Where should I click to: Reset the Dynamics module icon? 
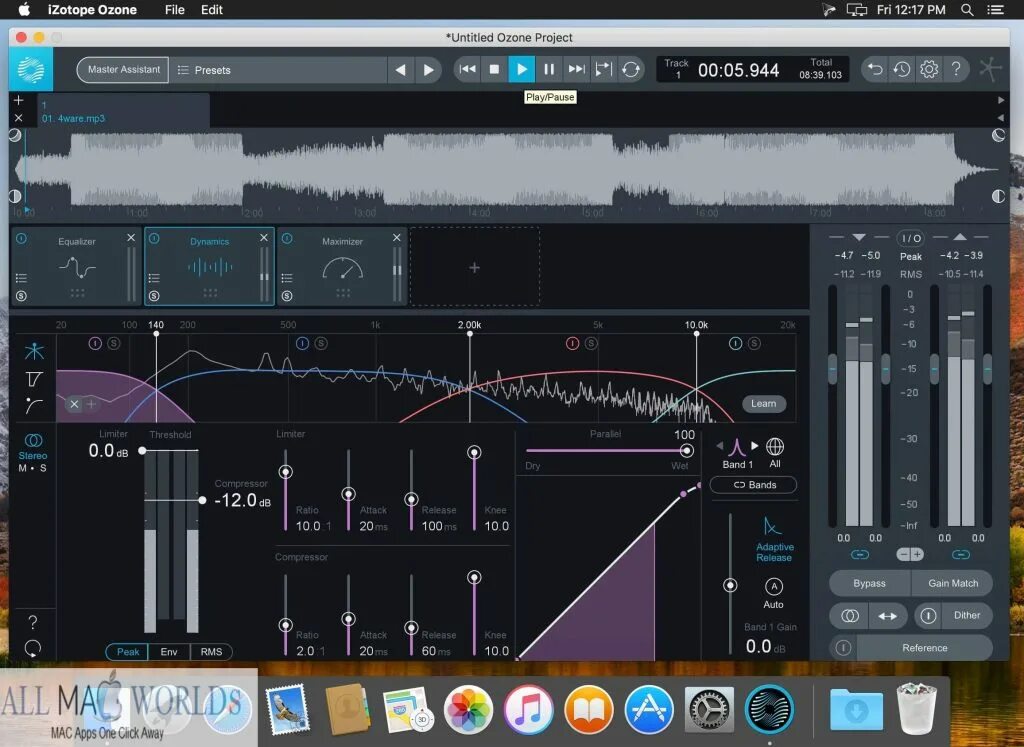(x=33, y=648)
